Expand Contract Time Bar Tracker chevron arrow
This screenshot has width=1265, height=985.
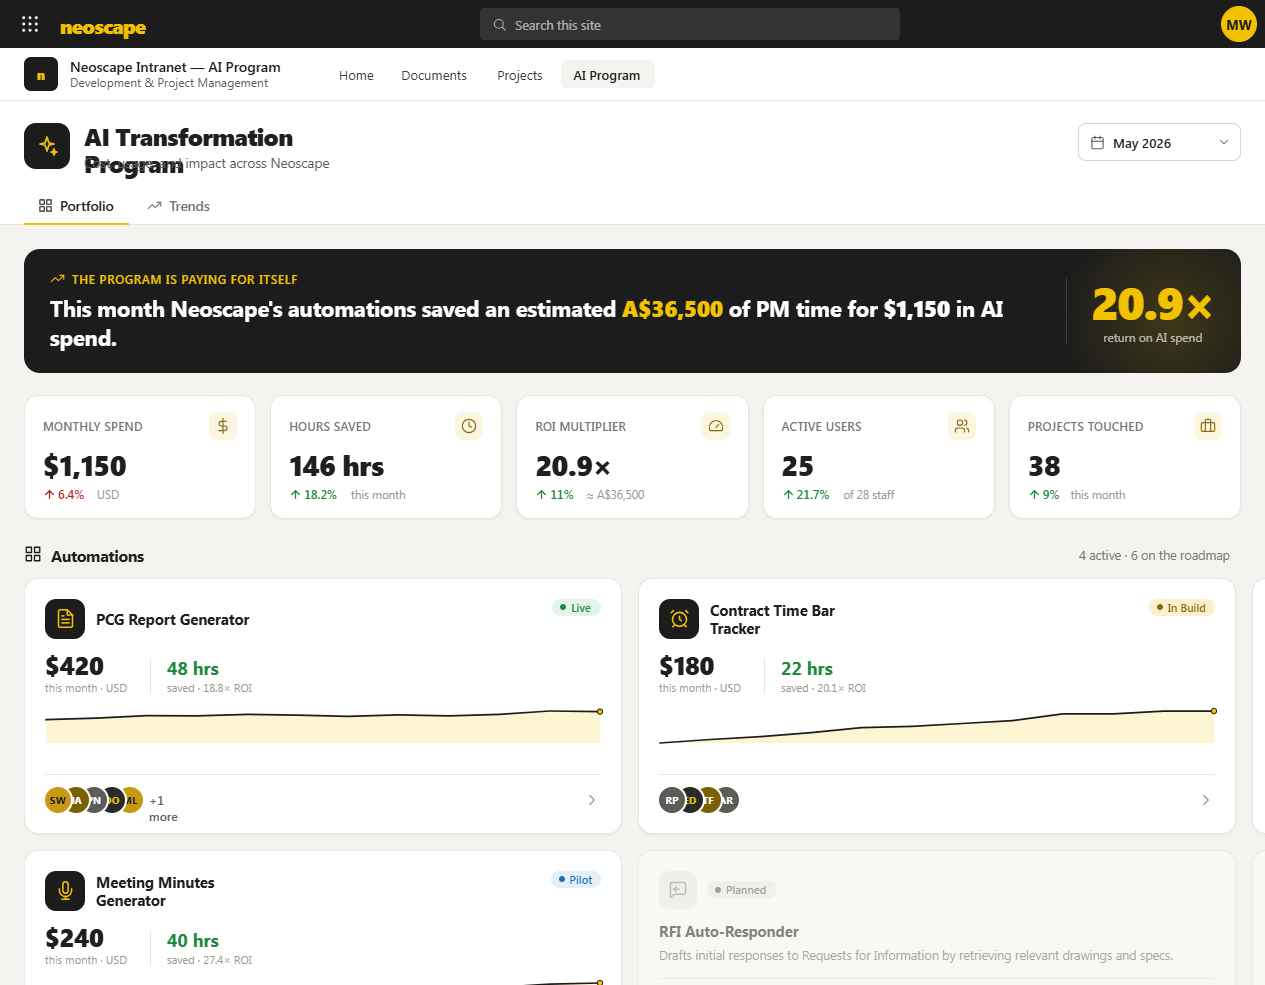pyautogui.click(x=1206, y=800)
